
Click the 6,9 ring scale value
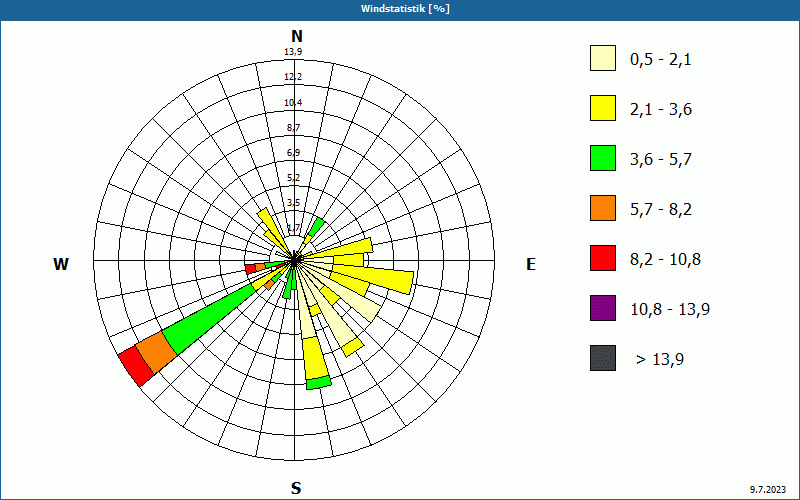pyautogui.click(x=293, y=153)
